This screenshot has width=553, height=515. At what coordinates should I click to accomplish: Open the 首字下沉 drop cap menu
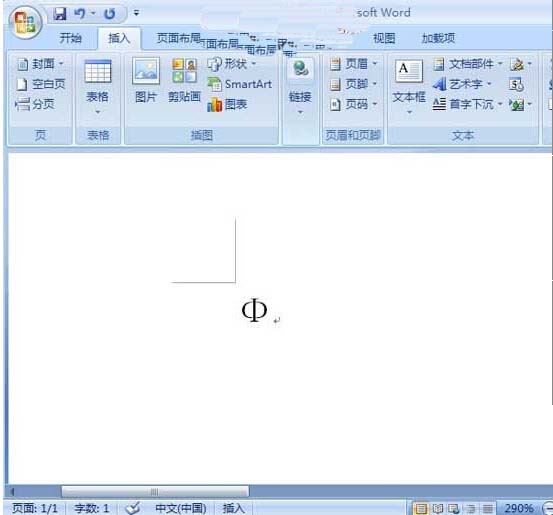tap(468, 104)
